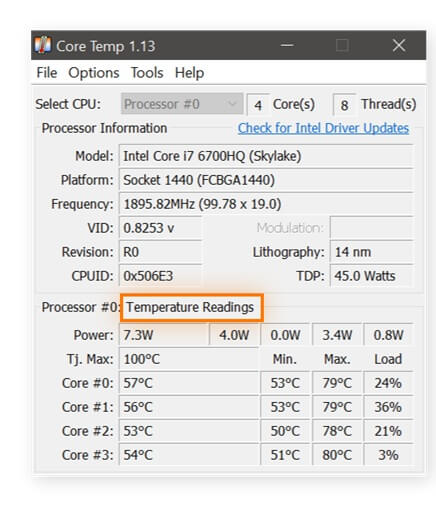
Task: Click Core #3 max temperature 80°C
Action: 337,455
